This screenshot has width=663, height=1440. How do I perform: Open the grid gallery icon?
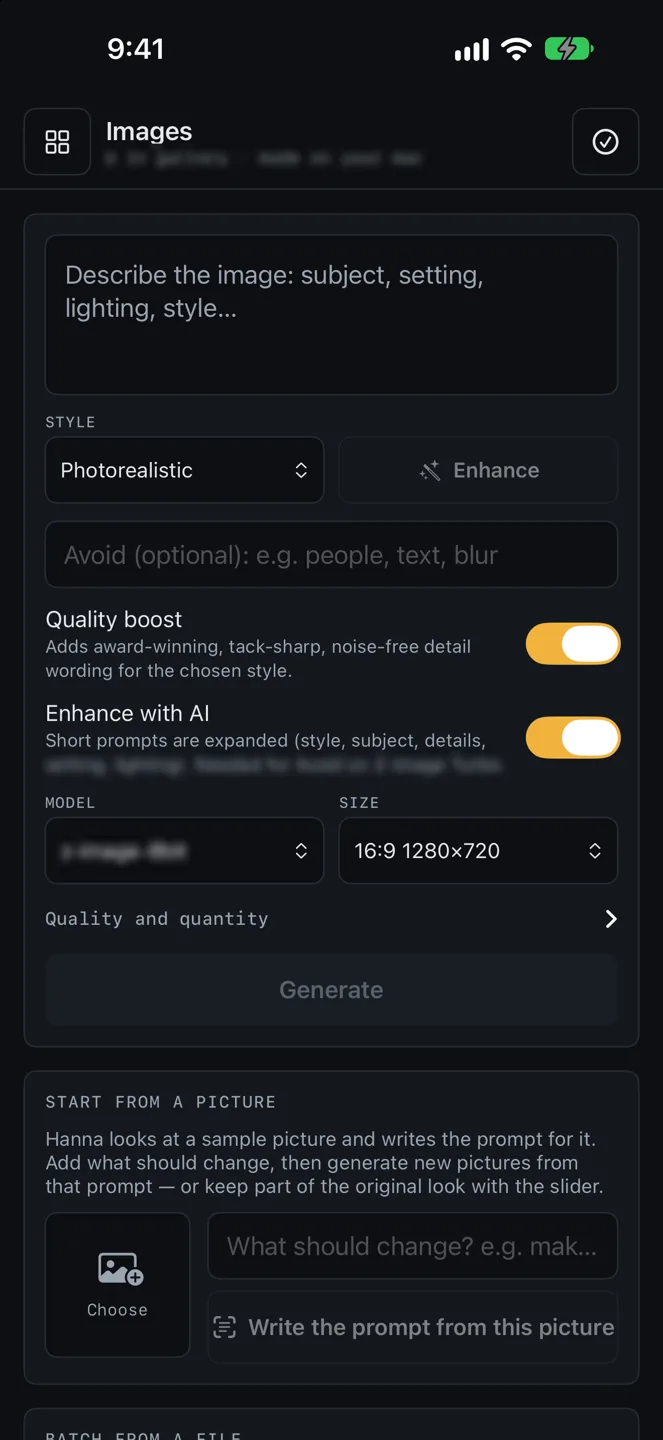57,142
